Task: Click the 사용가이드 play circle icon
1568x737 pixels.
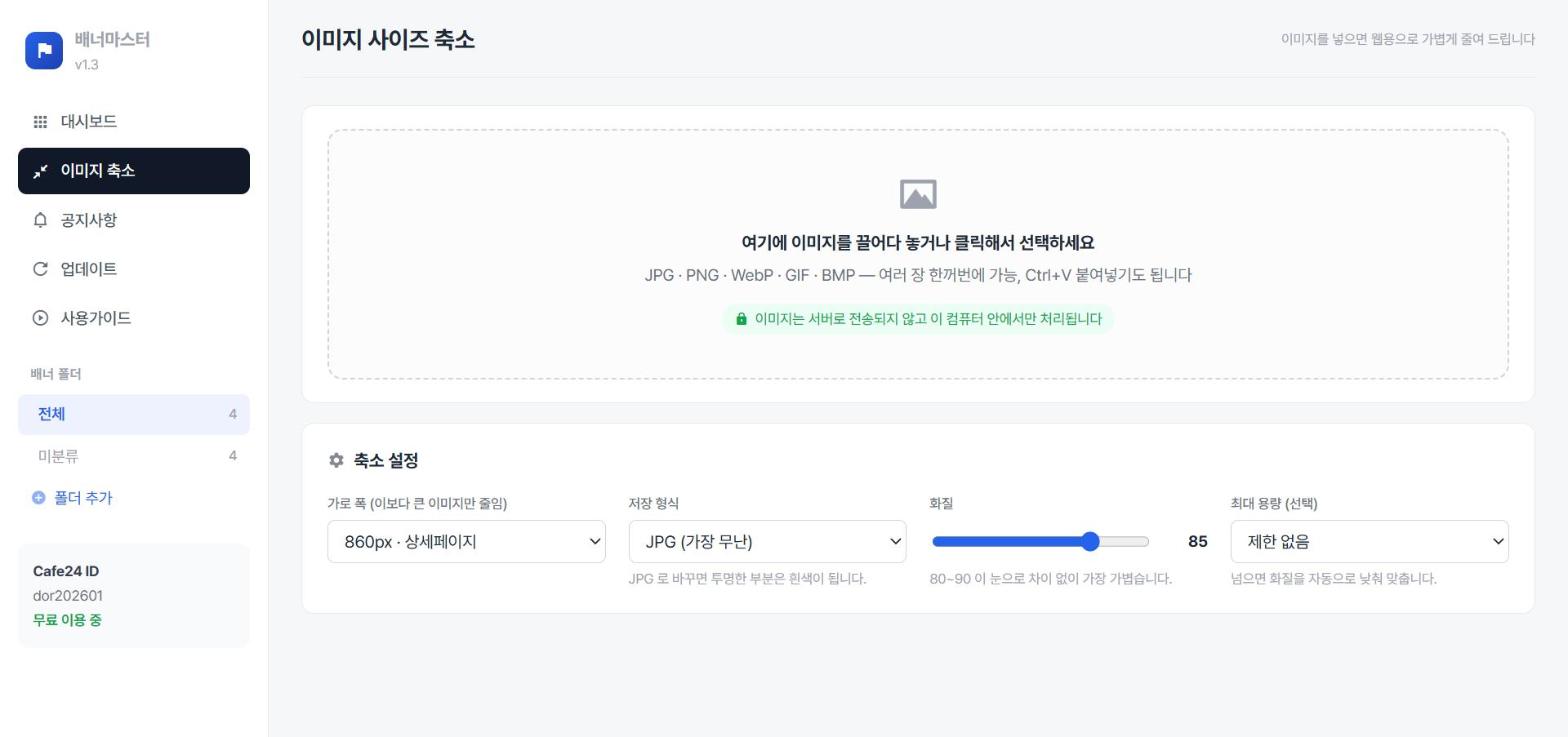Action: point(40,318)
